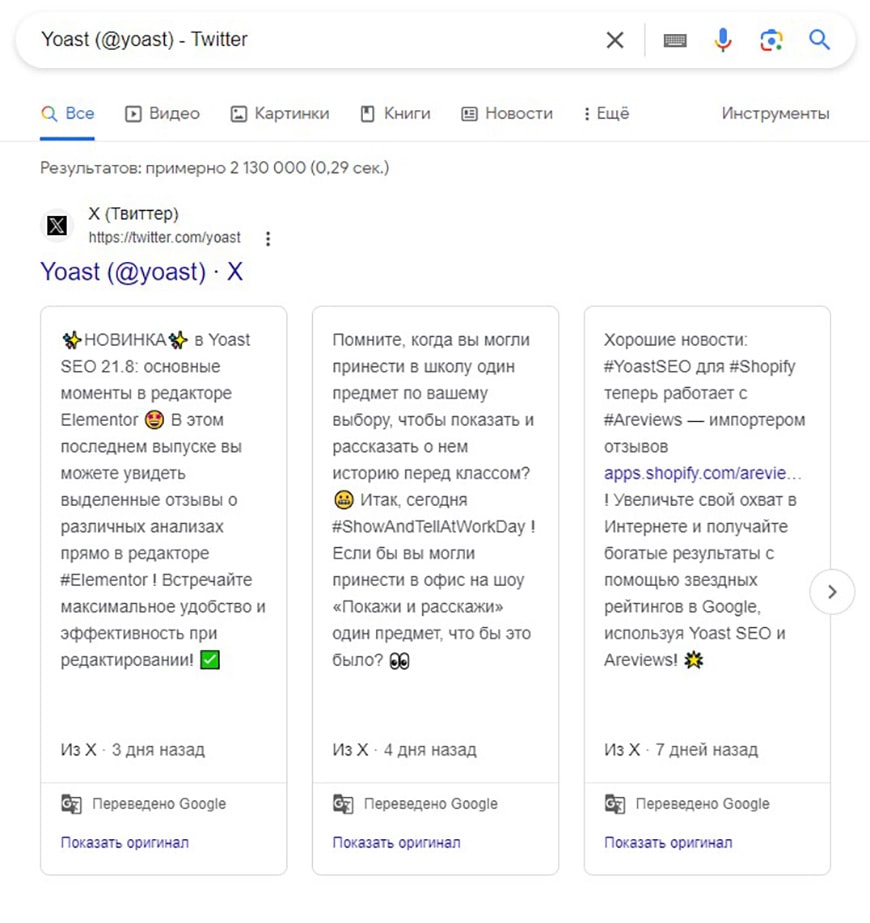Click the results count text 'Результатов: примерно 2 130 000'
This screenshot has width=870, height=923.
click(172, 168)
